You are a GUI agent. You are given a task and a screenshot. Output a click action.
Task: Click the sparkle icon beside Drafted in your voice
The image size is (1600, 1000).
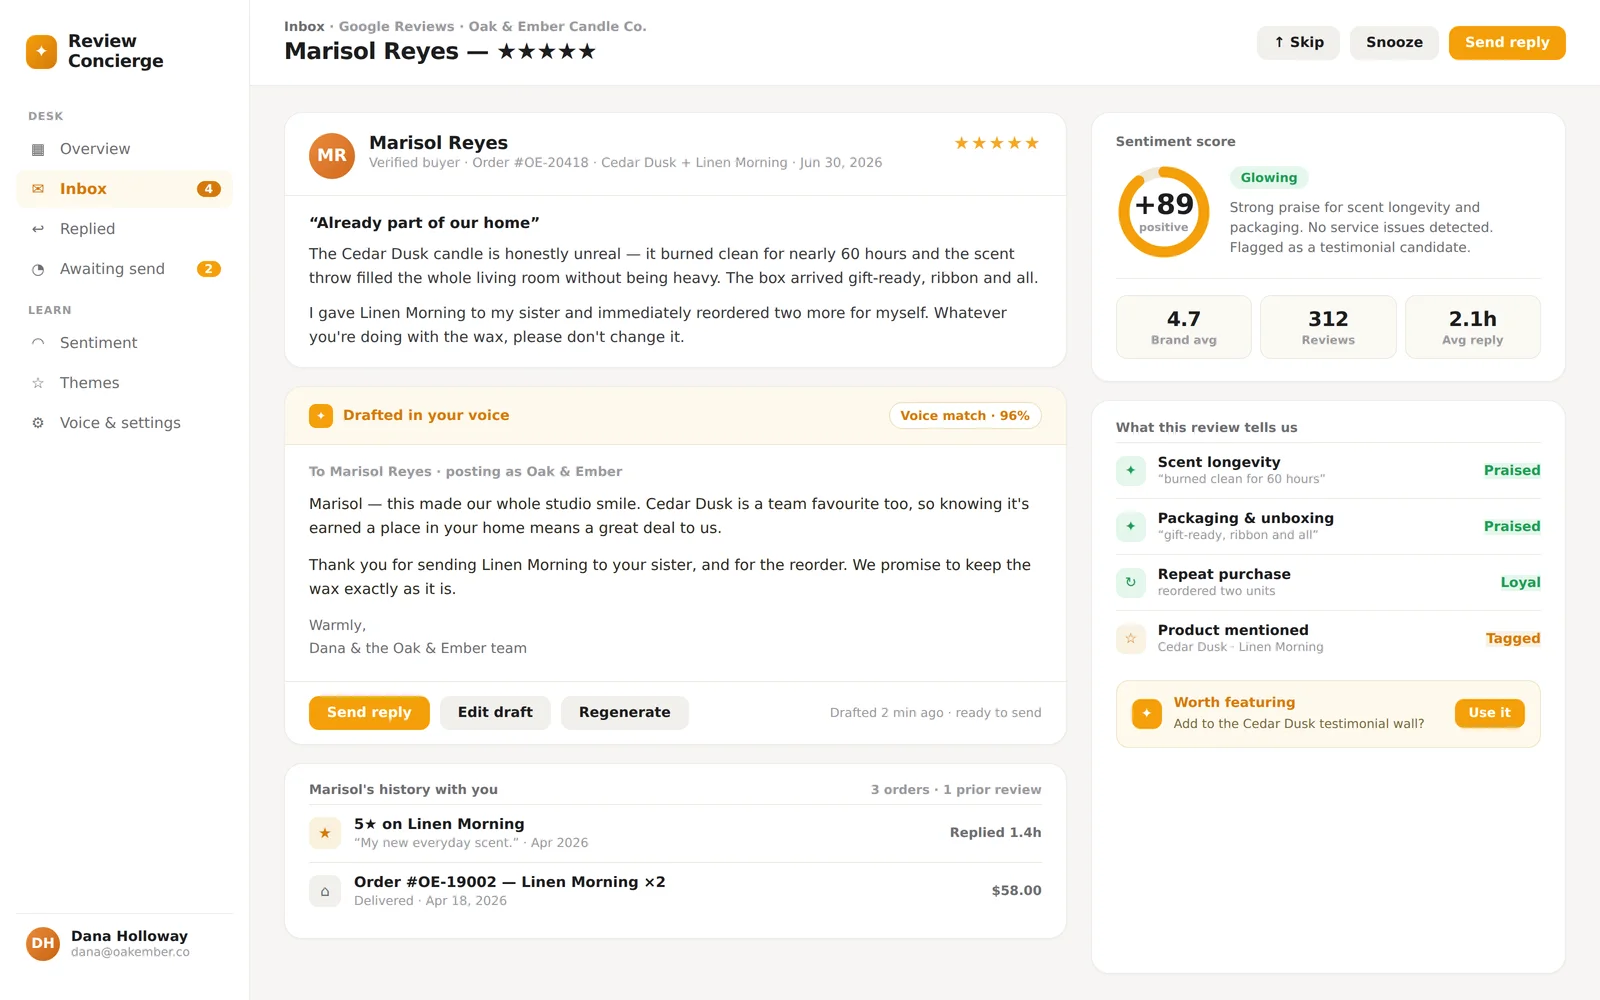click(x=321, y=416)
